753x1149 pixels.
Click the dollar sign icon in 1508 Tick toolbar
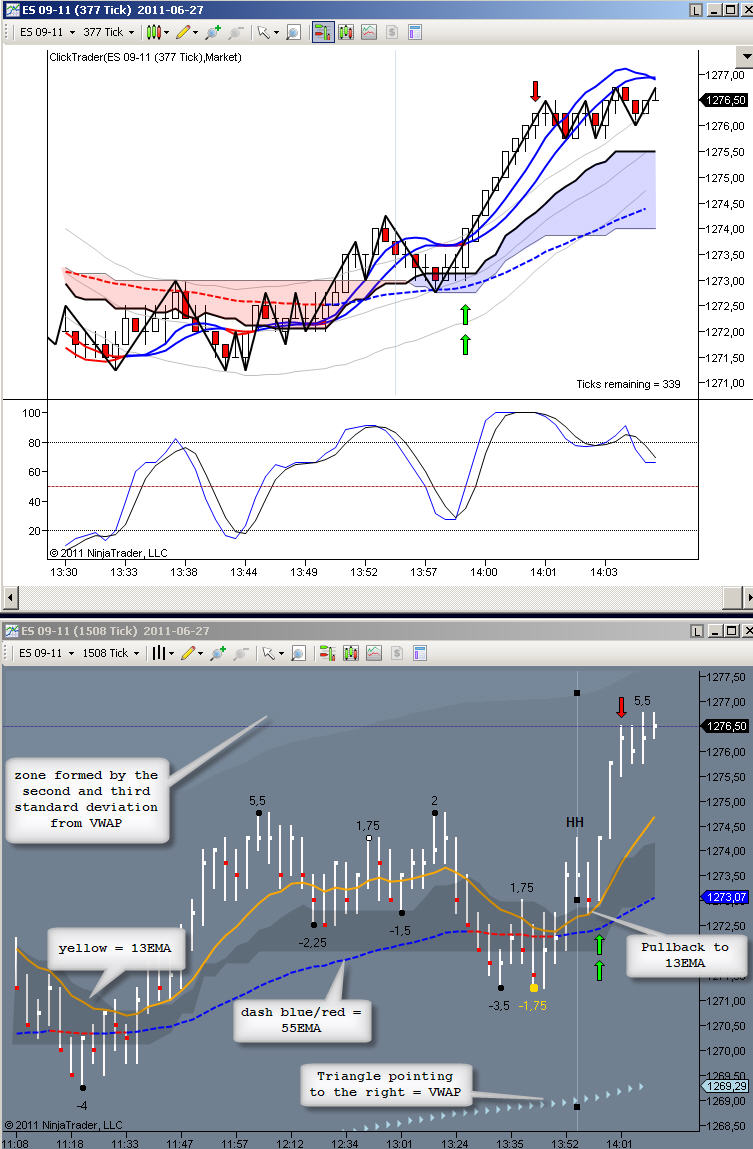click(397, 653)
